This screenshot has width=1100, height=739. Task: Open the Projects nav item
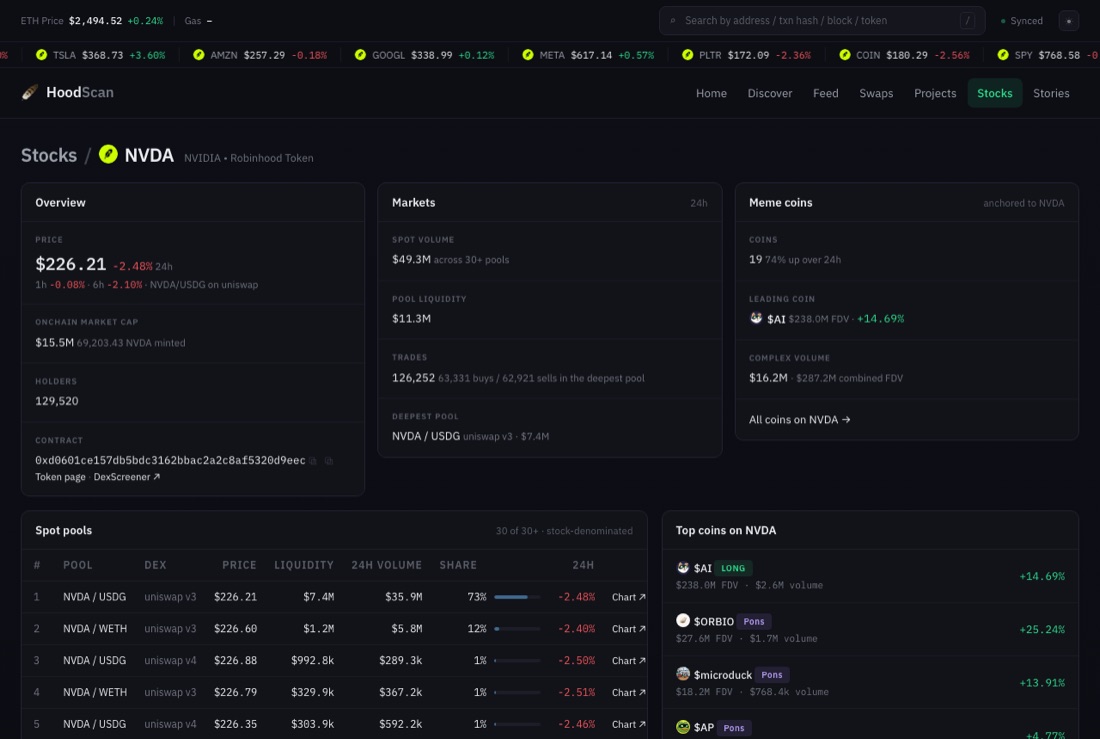tap(934, 93)
